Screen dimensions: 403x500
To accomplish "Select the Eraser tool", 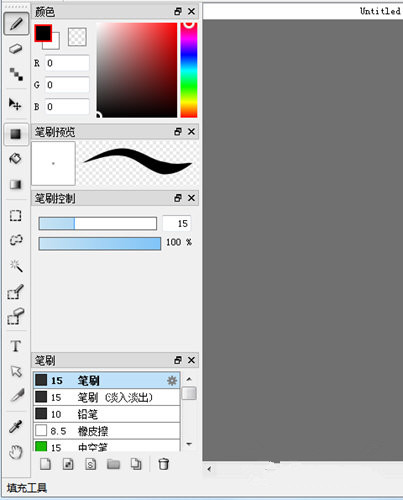I will click(x=16, y=49).
